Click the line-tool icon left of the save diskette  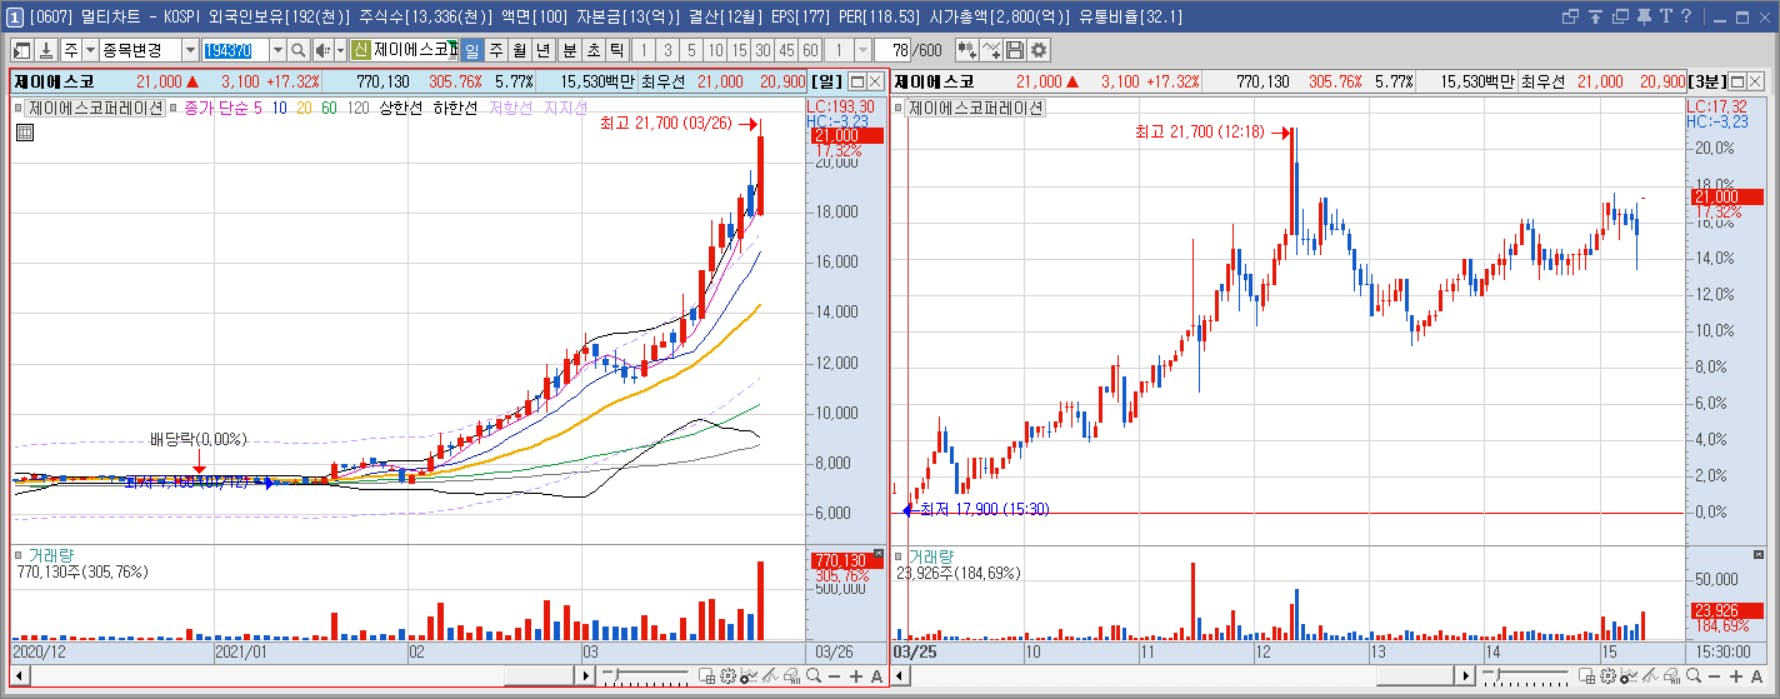(991, 50)
